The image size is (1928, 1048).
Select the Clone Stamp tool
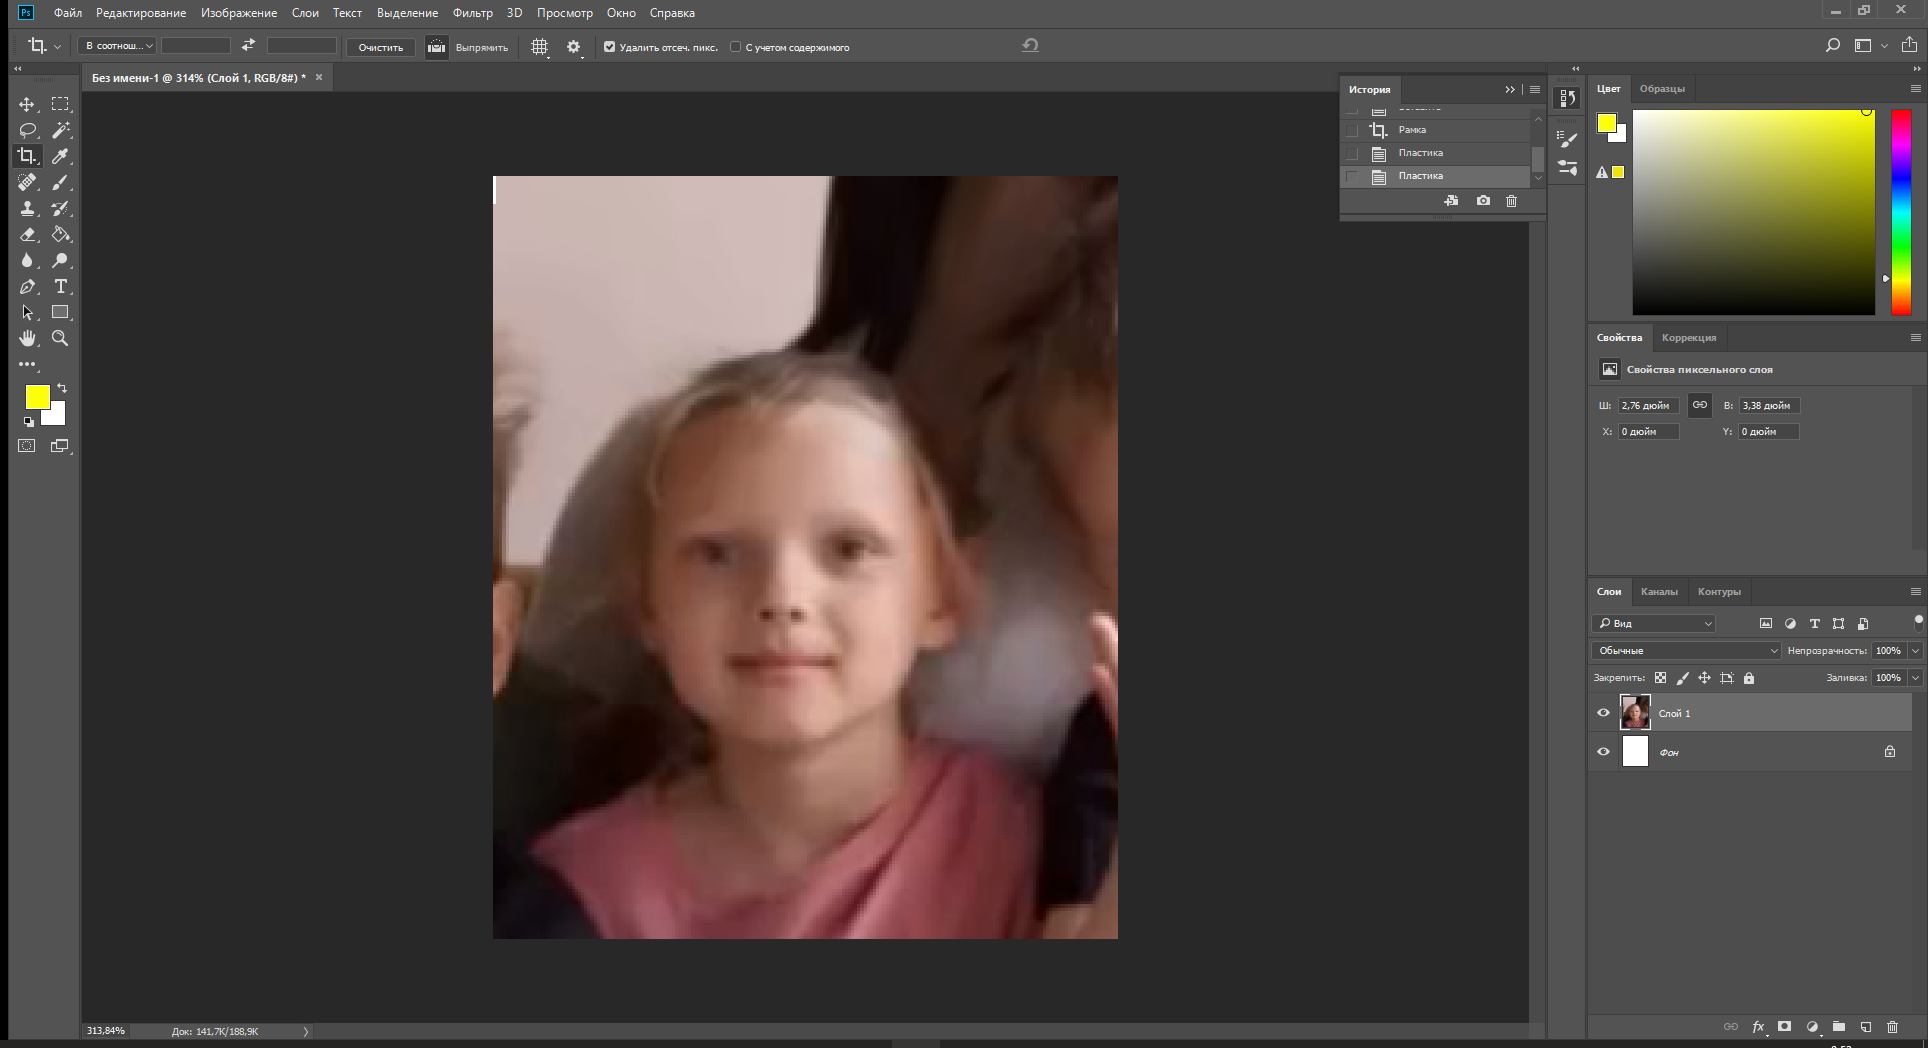27,208
